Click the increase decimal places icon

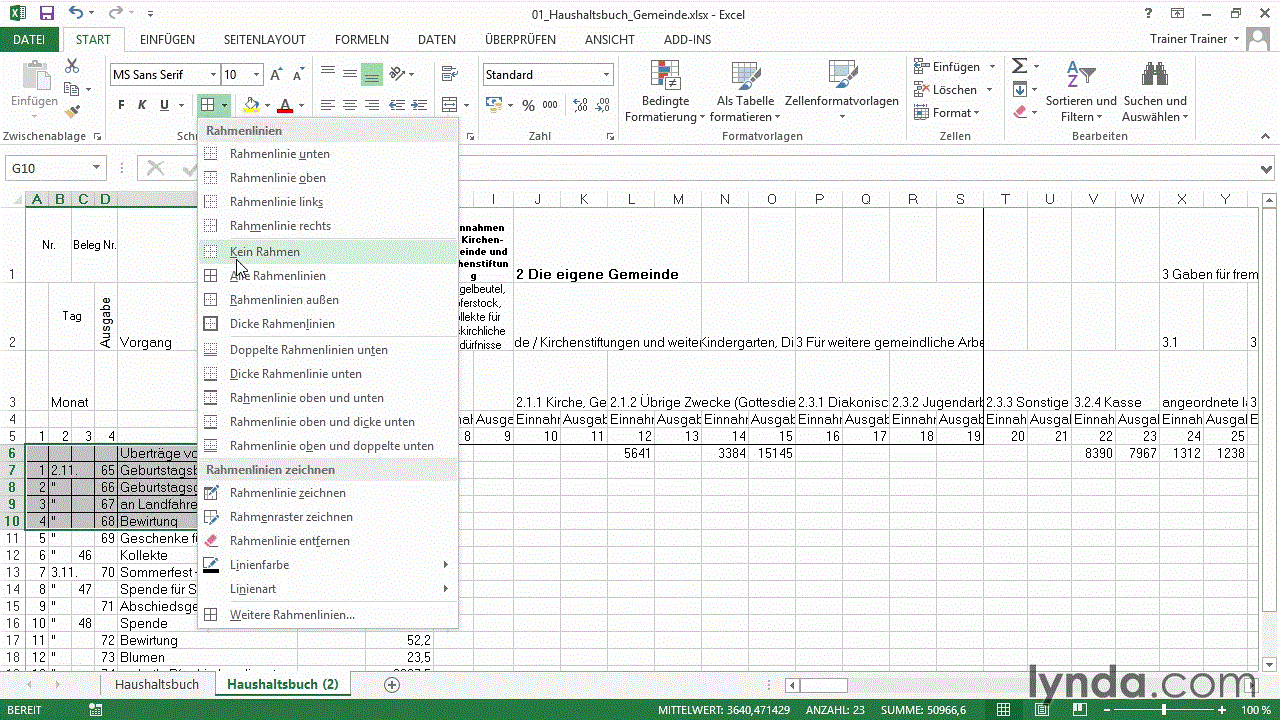tap(578, 105)
